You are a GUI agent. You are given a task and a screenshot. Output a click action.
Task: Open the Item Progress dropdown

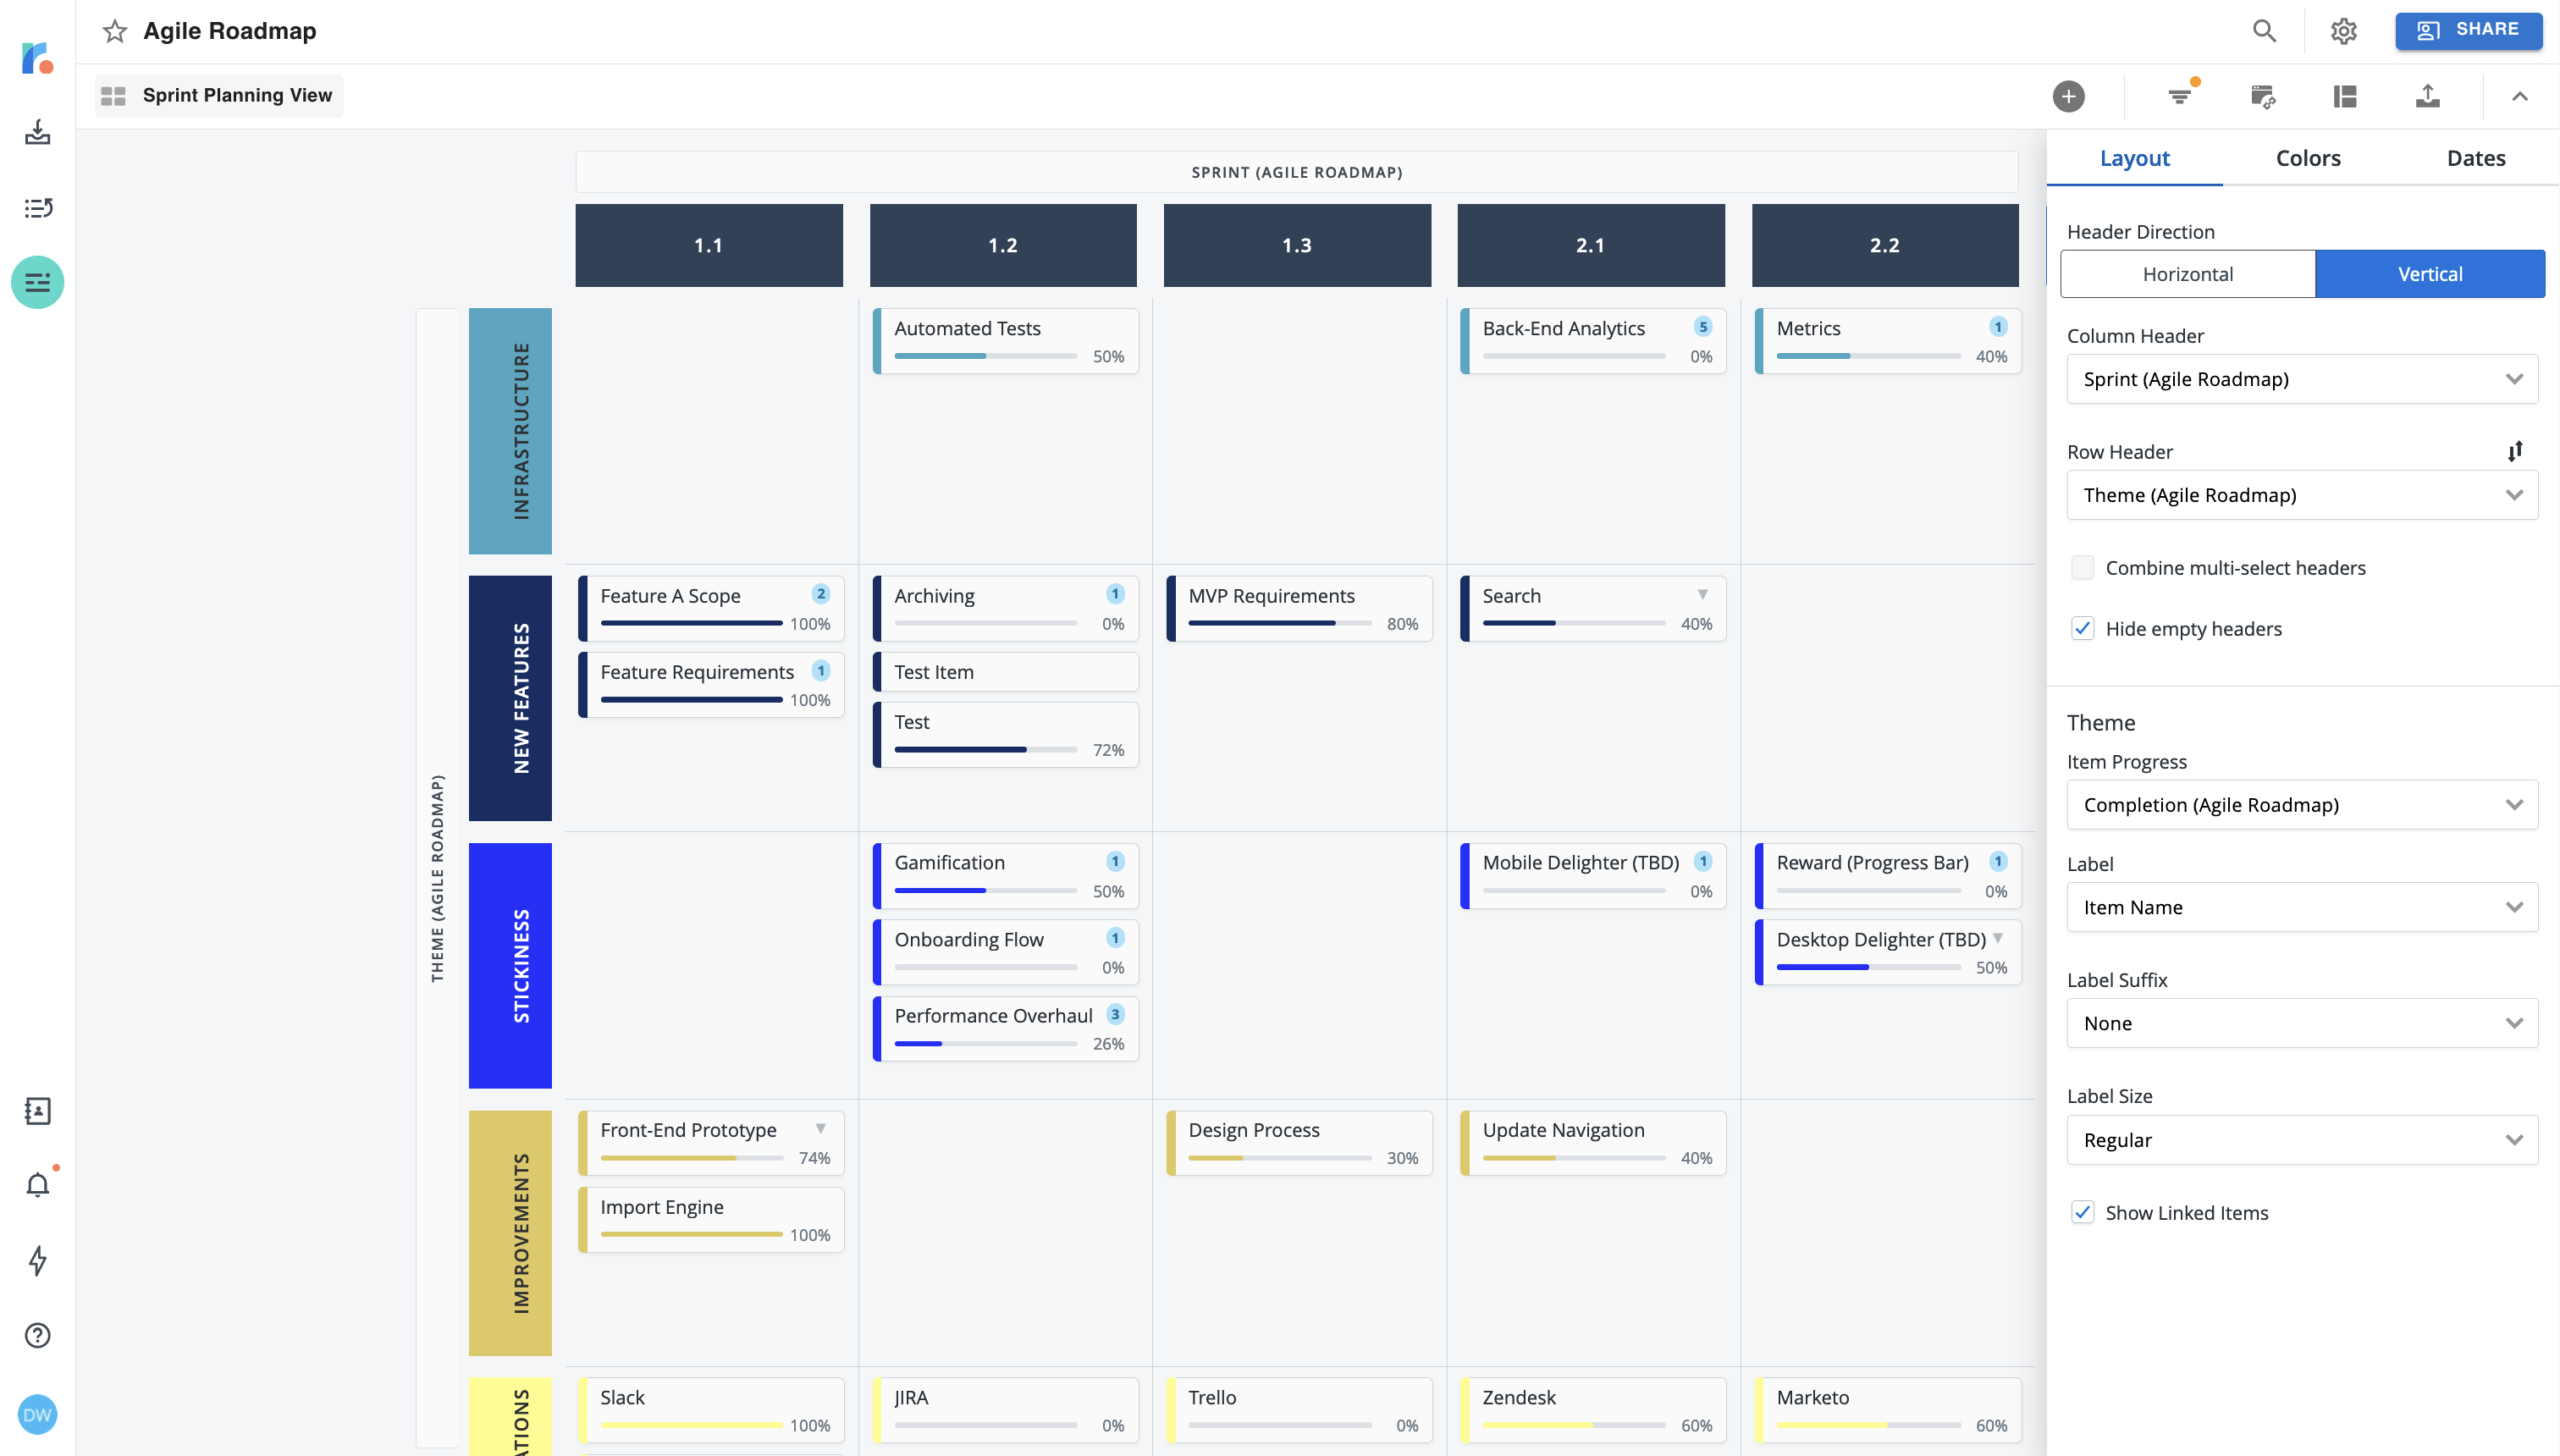pyautogui.click(x=2302, y=805)
